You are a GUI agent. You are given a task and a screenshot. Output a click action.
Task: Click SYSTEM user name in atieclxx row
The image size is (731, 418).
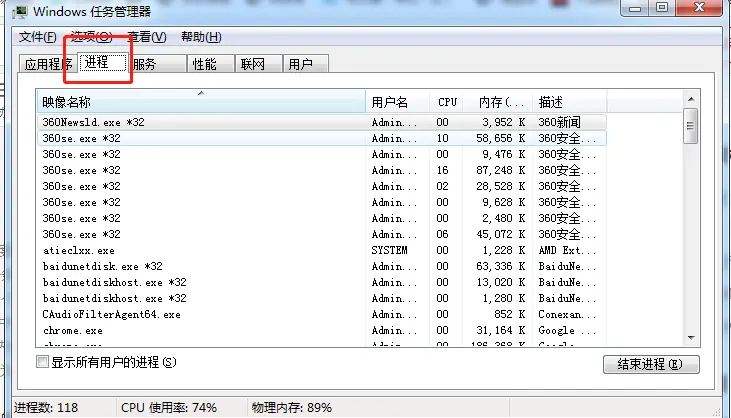coord(389,250)
